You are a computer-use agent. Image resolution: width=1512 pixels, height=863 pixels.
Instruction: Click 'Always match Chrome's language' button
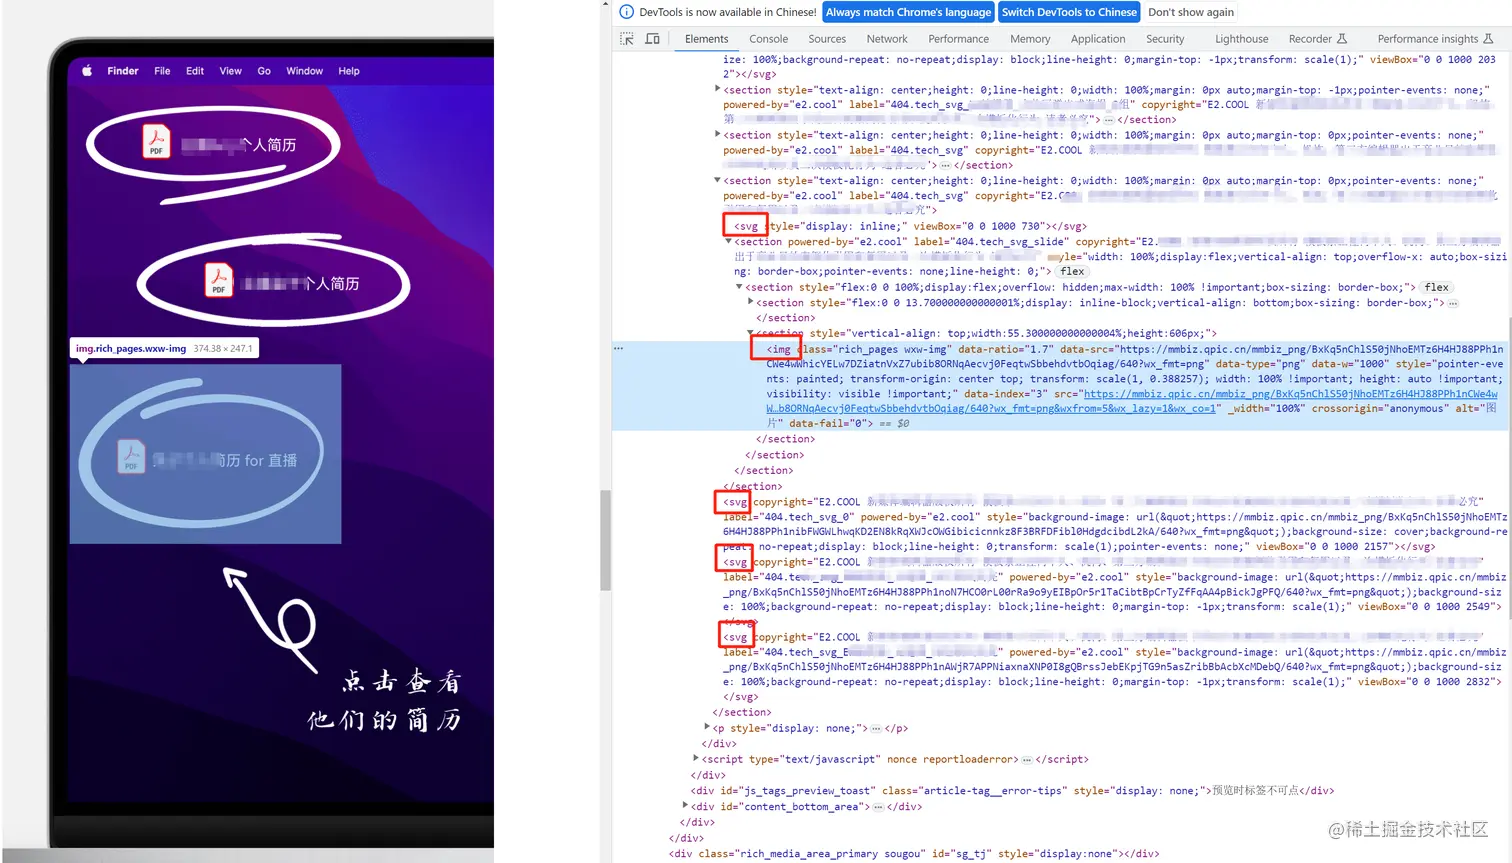[908, 12]
